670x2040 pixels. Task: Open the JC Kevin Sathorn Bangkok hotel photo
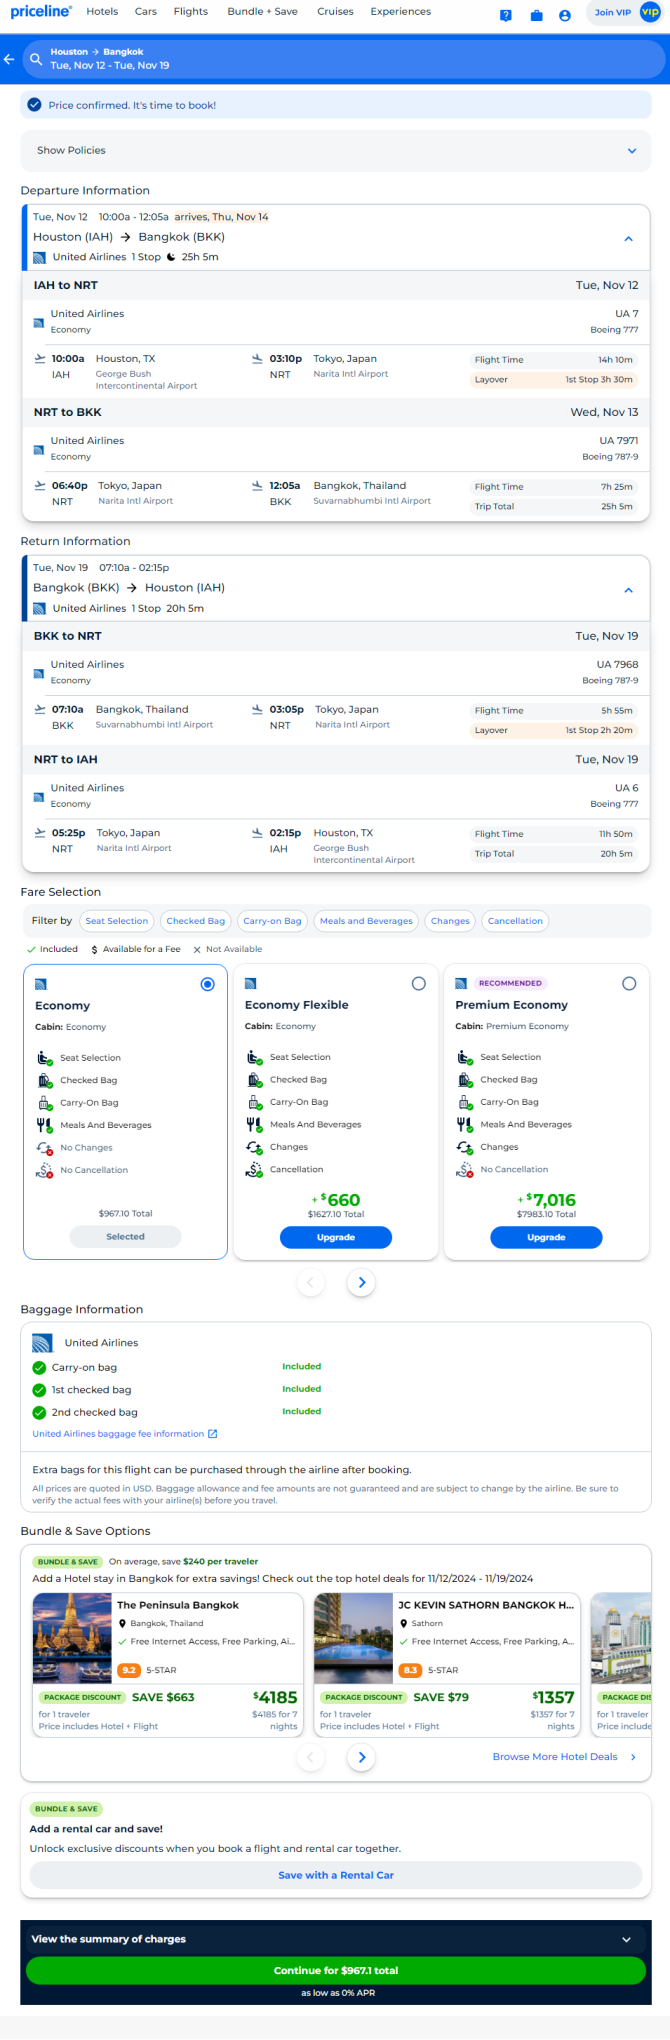(353, 1638)
